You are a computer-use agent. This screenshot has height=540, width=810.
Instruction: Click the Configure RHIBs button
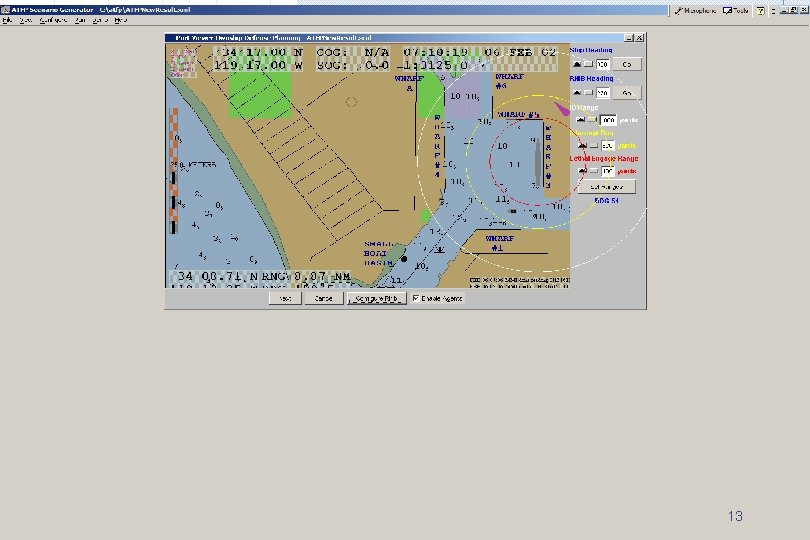tap(377, 298)
